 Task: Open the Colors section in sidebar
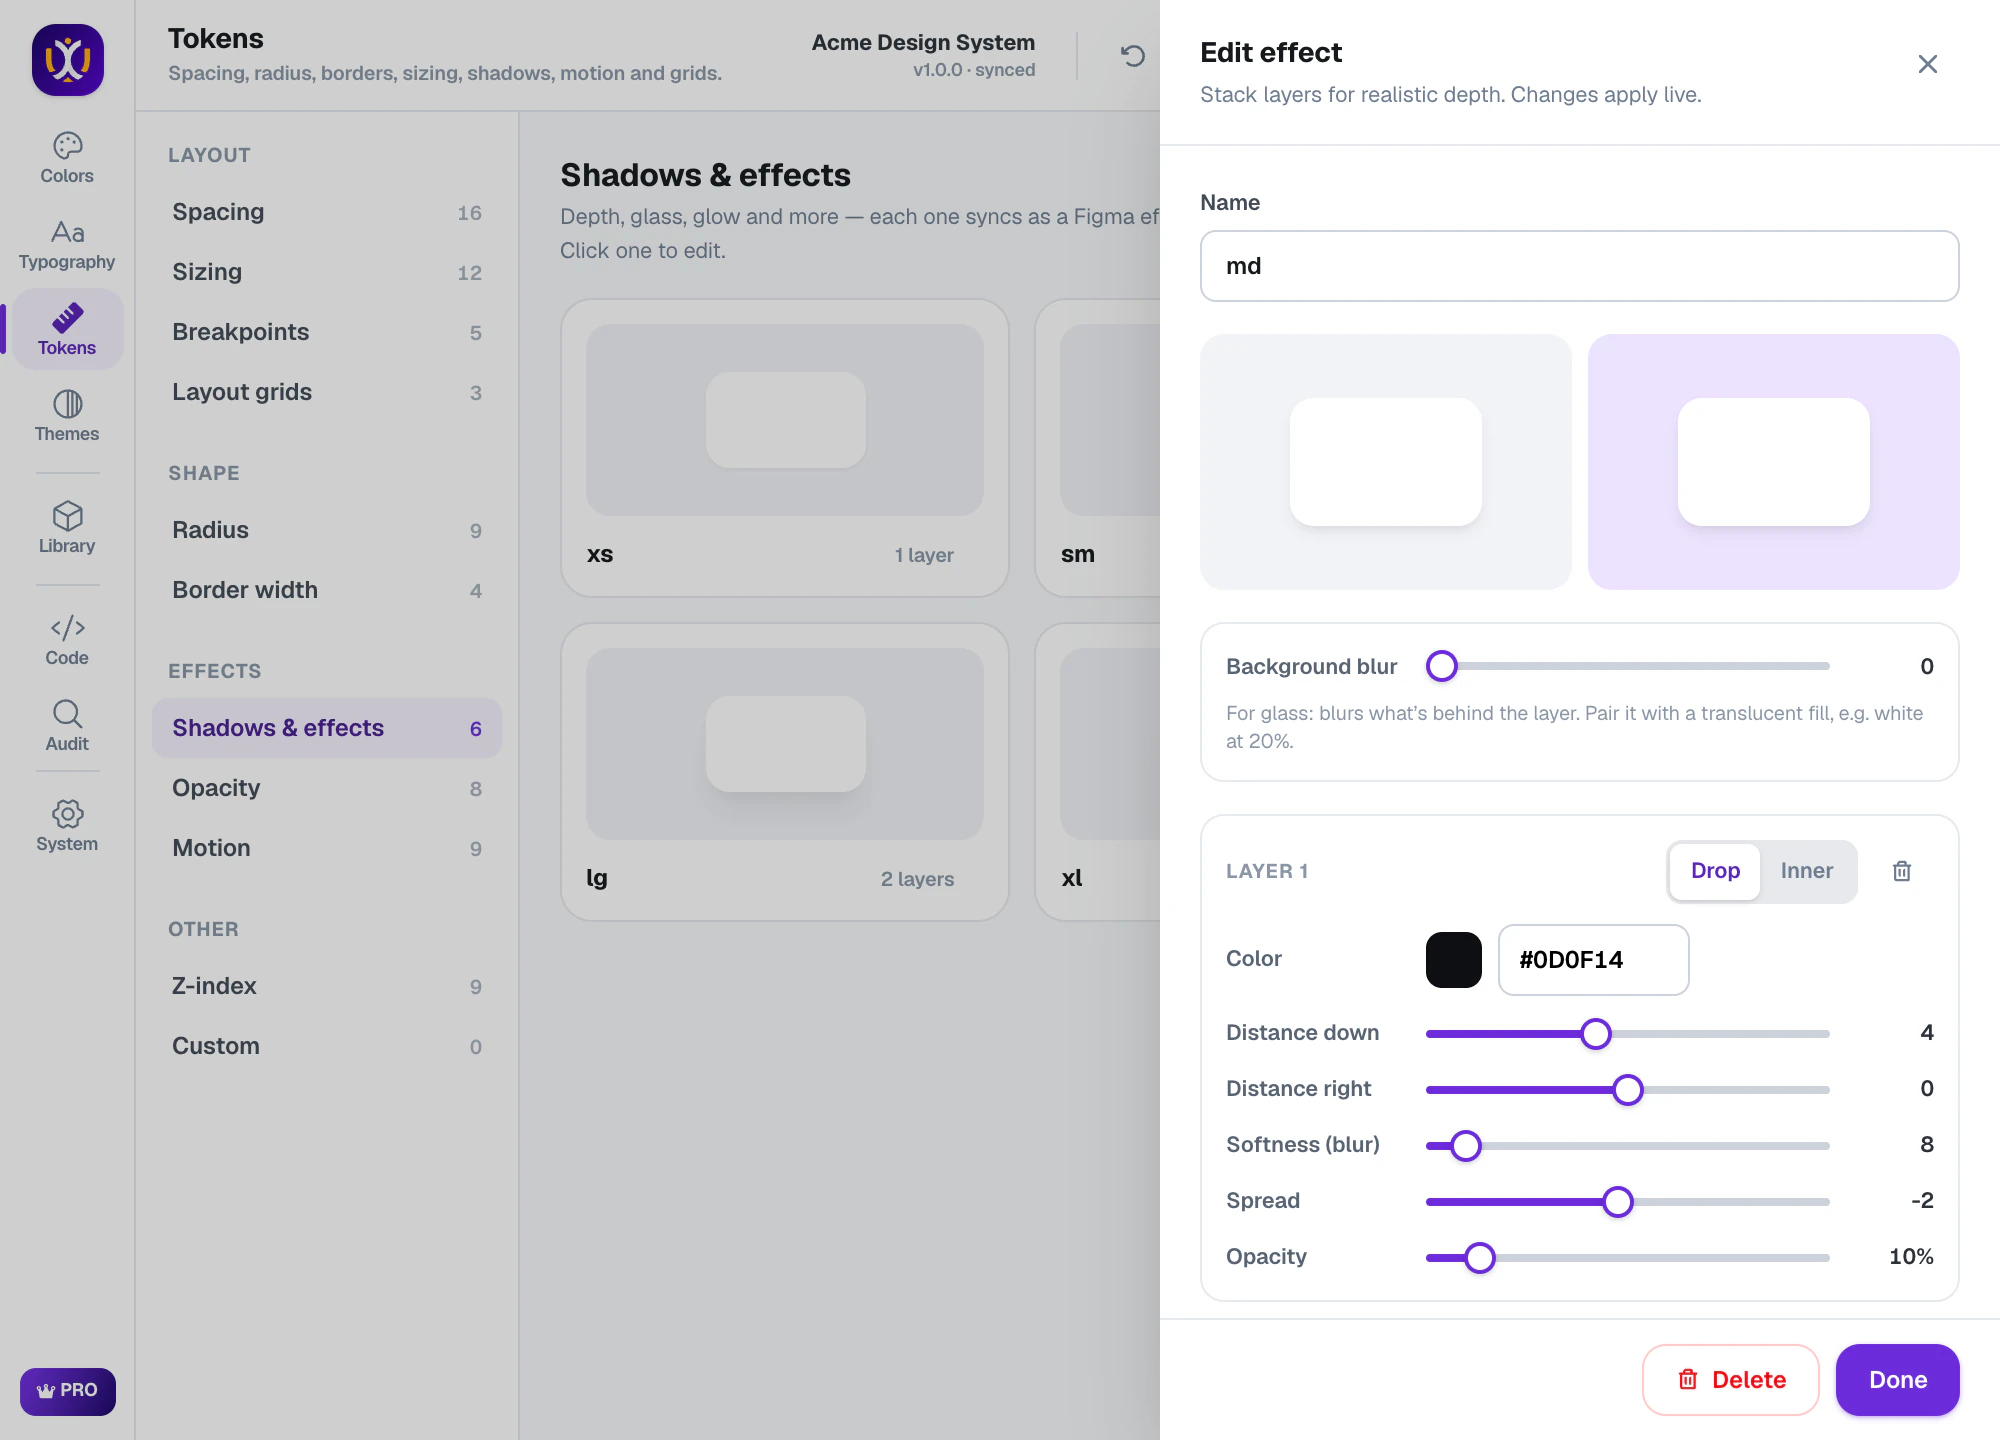(67, 158)
